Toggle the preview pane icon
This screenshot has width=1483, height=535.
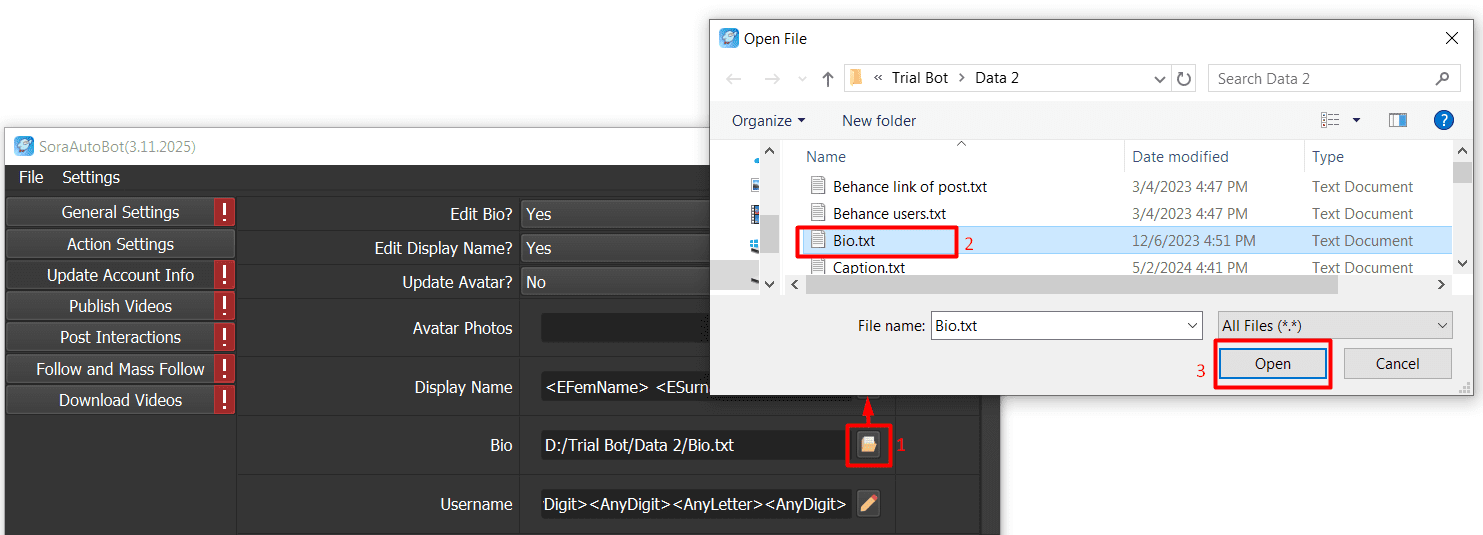tap(1398, 120)
